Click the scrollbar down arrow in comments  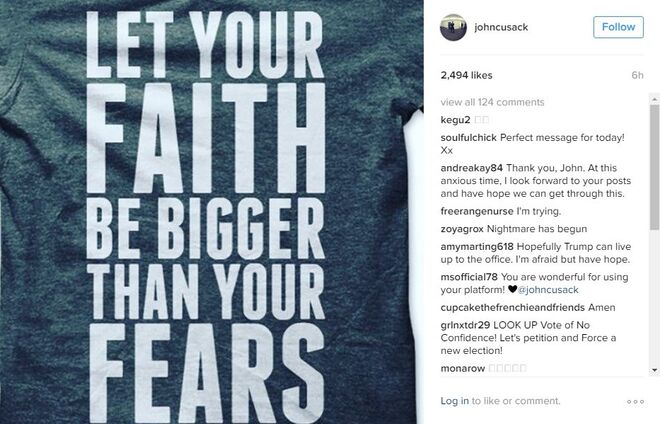(x=655, y=370)
